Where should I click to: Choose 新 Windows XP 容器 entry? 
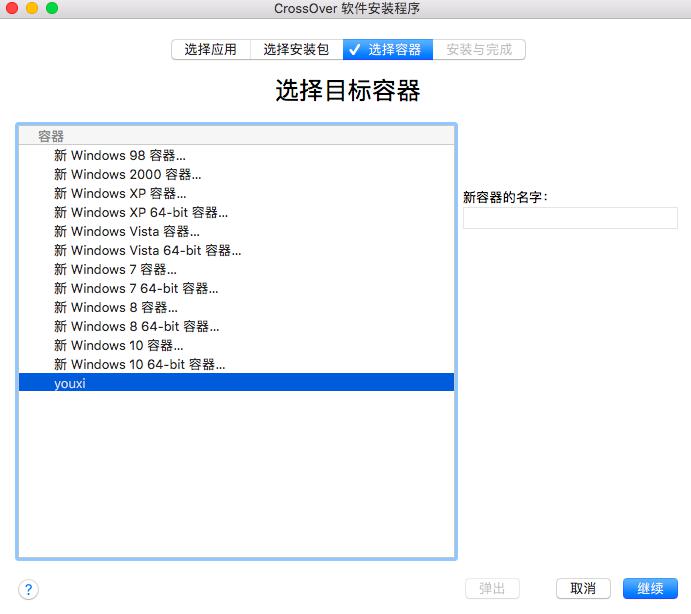click(236, 193)
